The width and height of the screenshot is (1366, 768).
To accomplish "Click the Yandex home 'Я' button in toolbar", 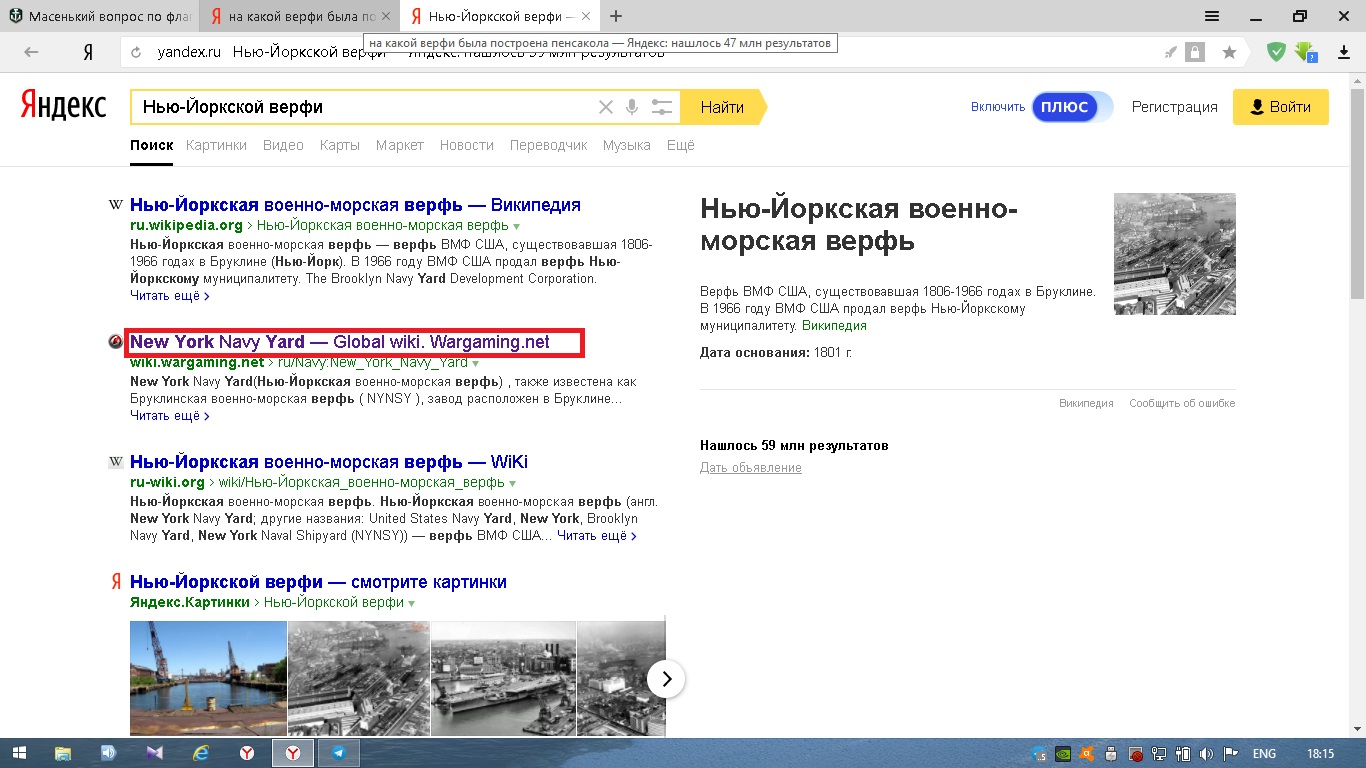I will 88,52.
